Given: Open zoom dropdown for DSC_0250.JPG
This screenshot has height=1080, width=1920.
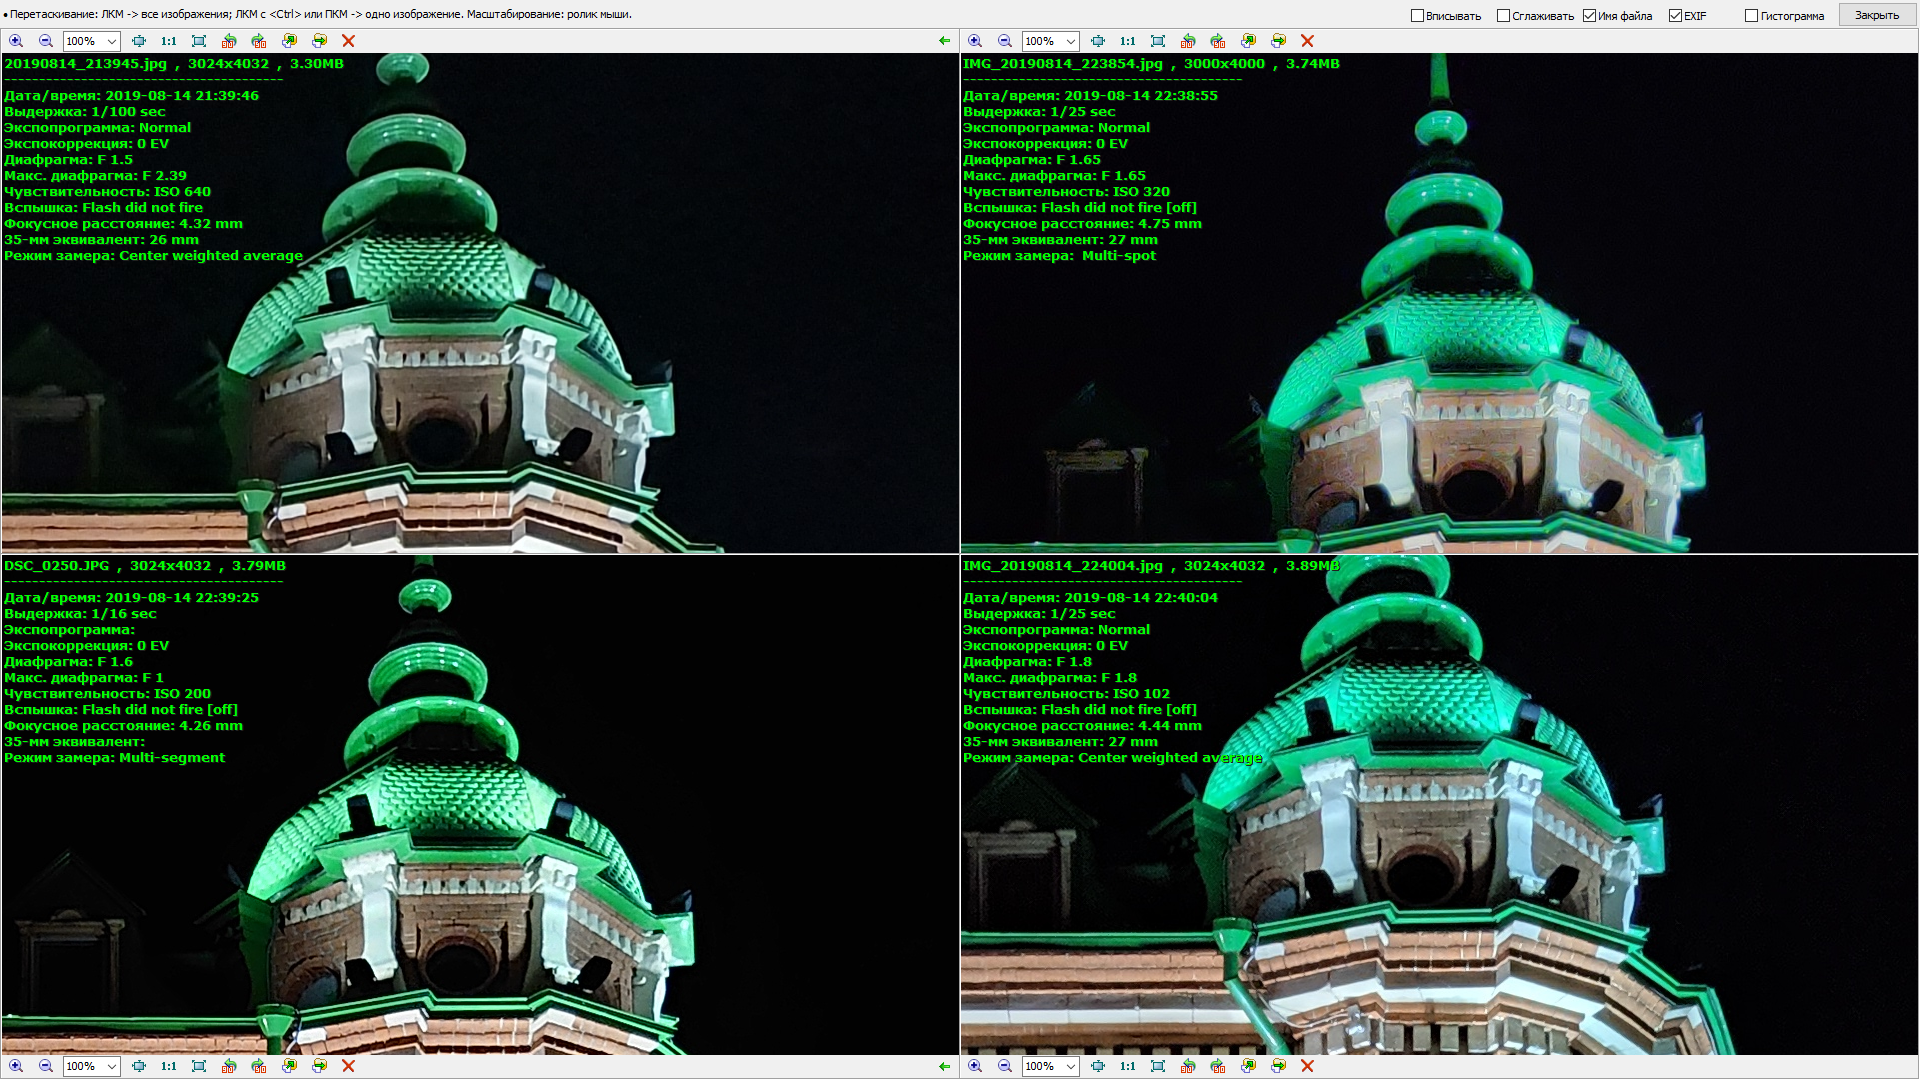Looking at the screenshot, I should point(112,1066).
